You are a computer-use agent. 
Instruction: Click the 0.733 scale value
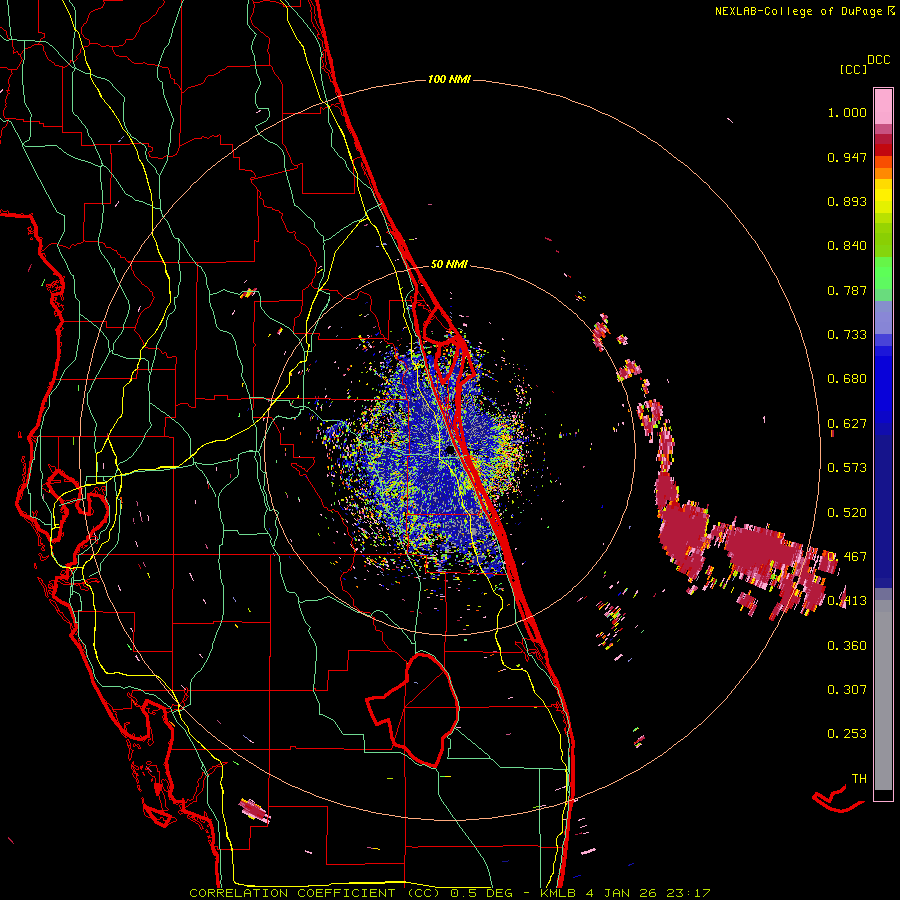click(x=847, y=335)
